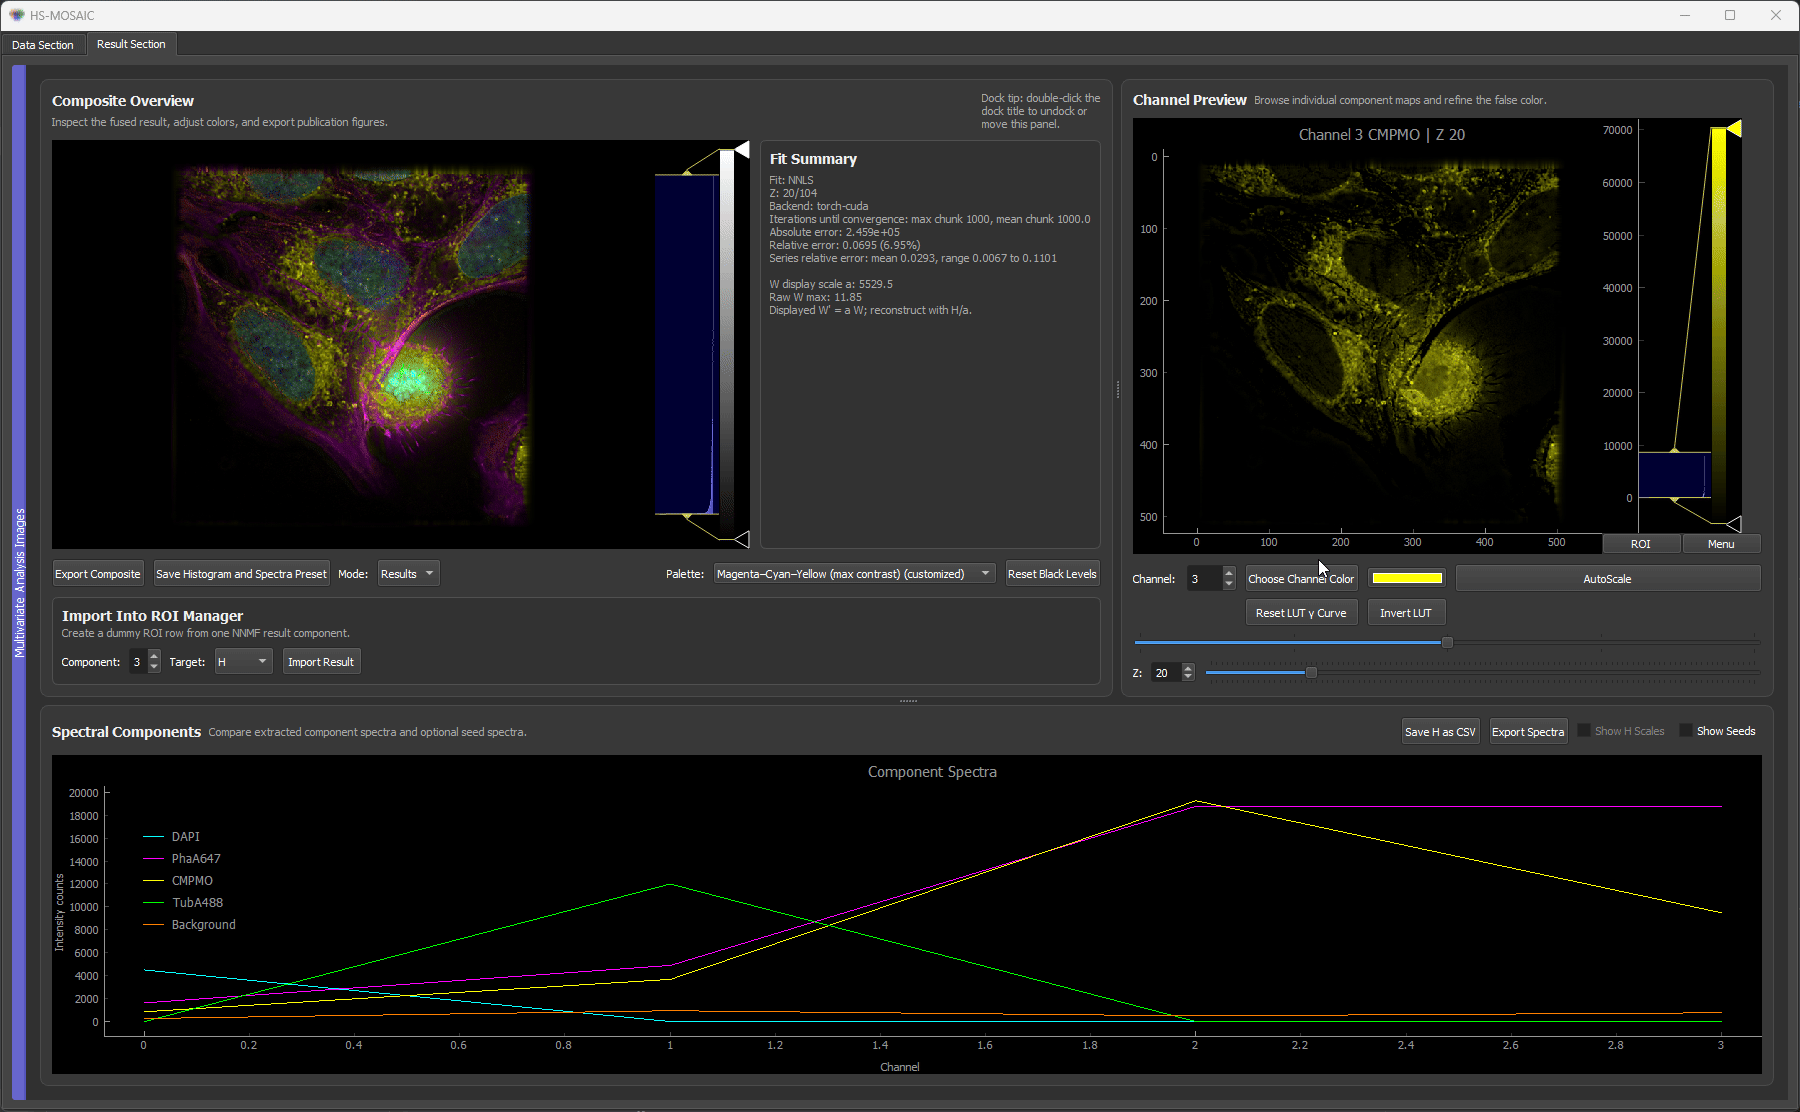
Task: Click the Composite Overview panel title
Action: (123, 101)
